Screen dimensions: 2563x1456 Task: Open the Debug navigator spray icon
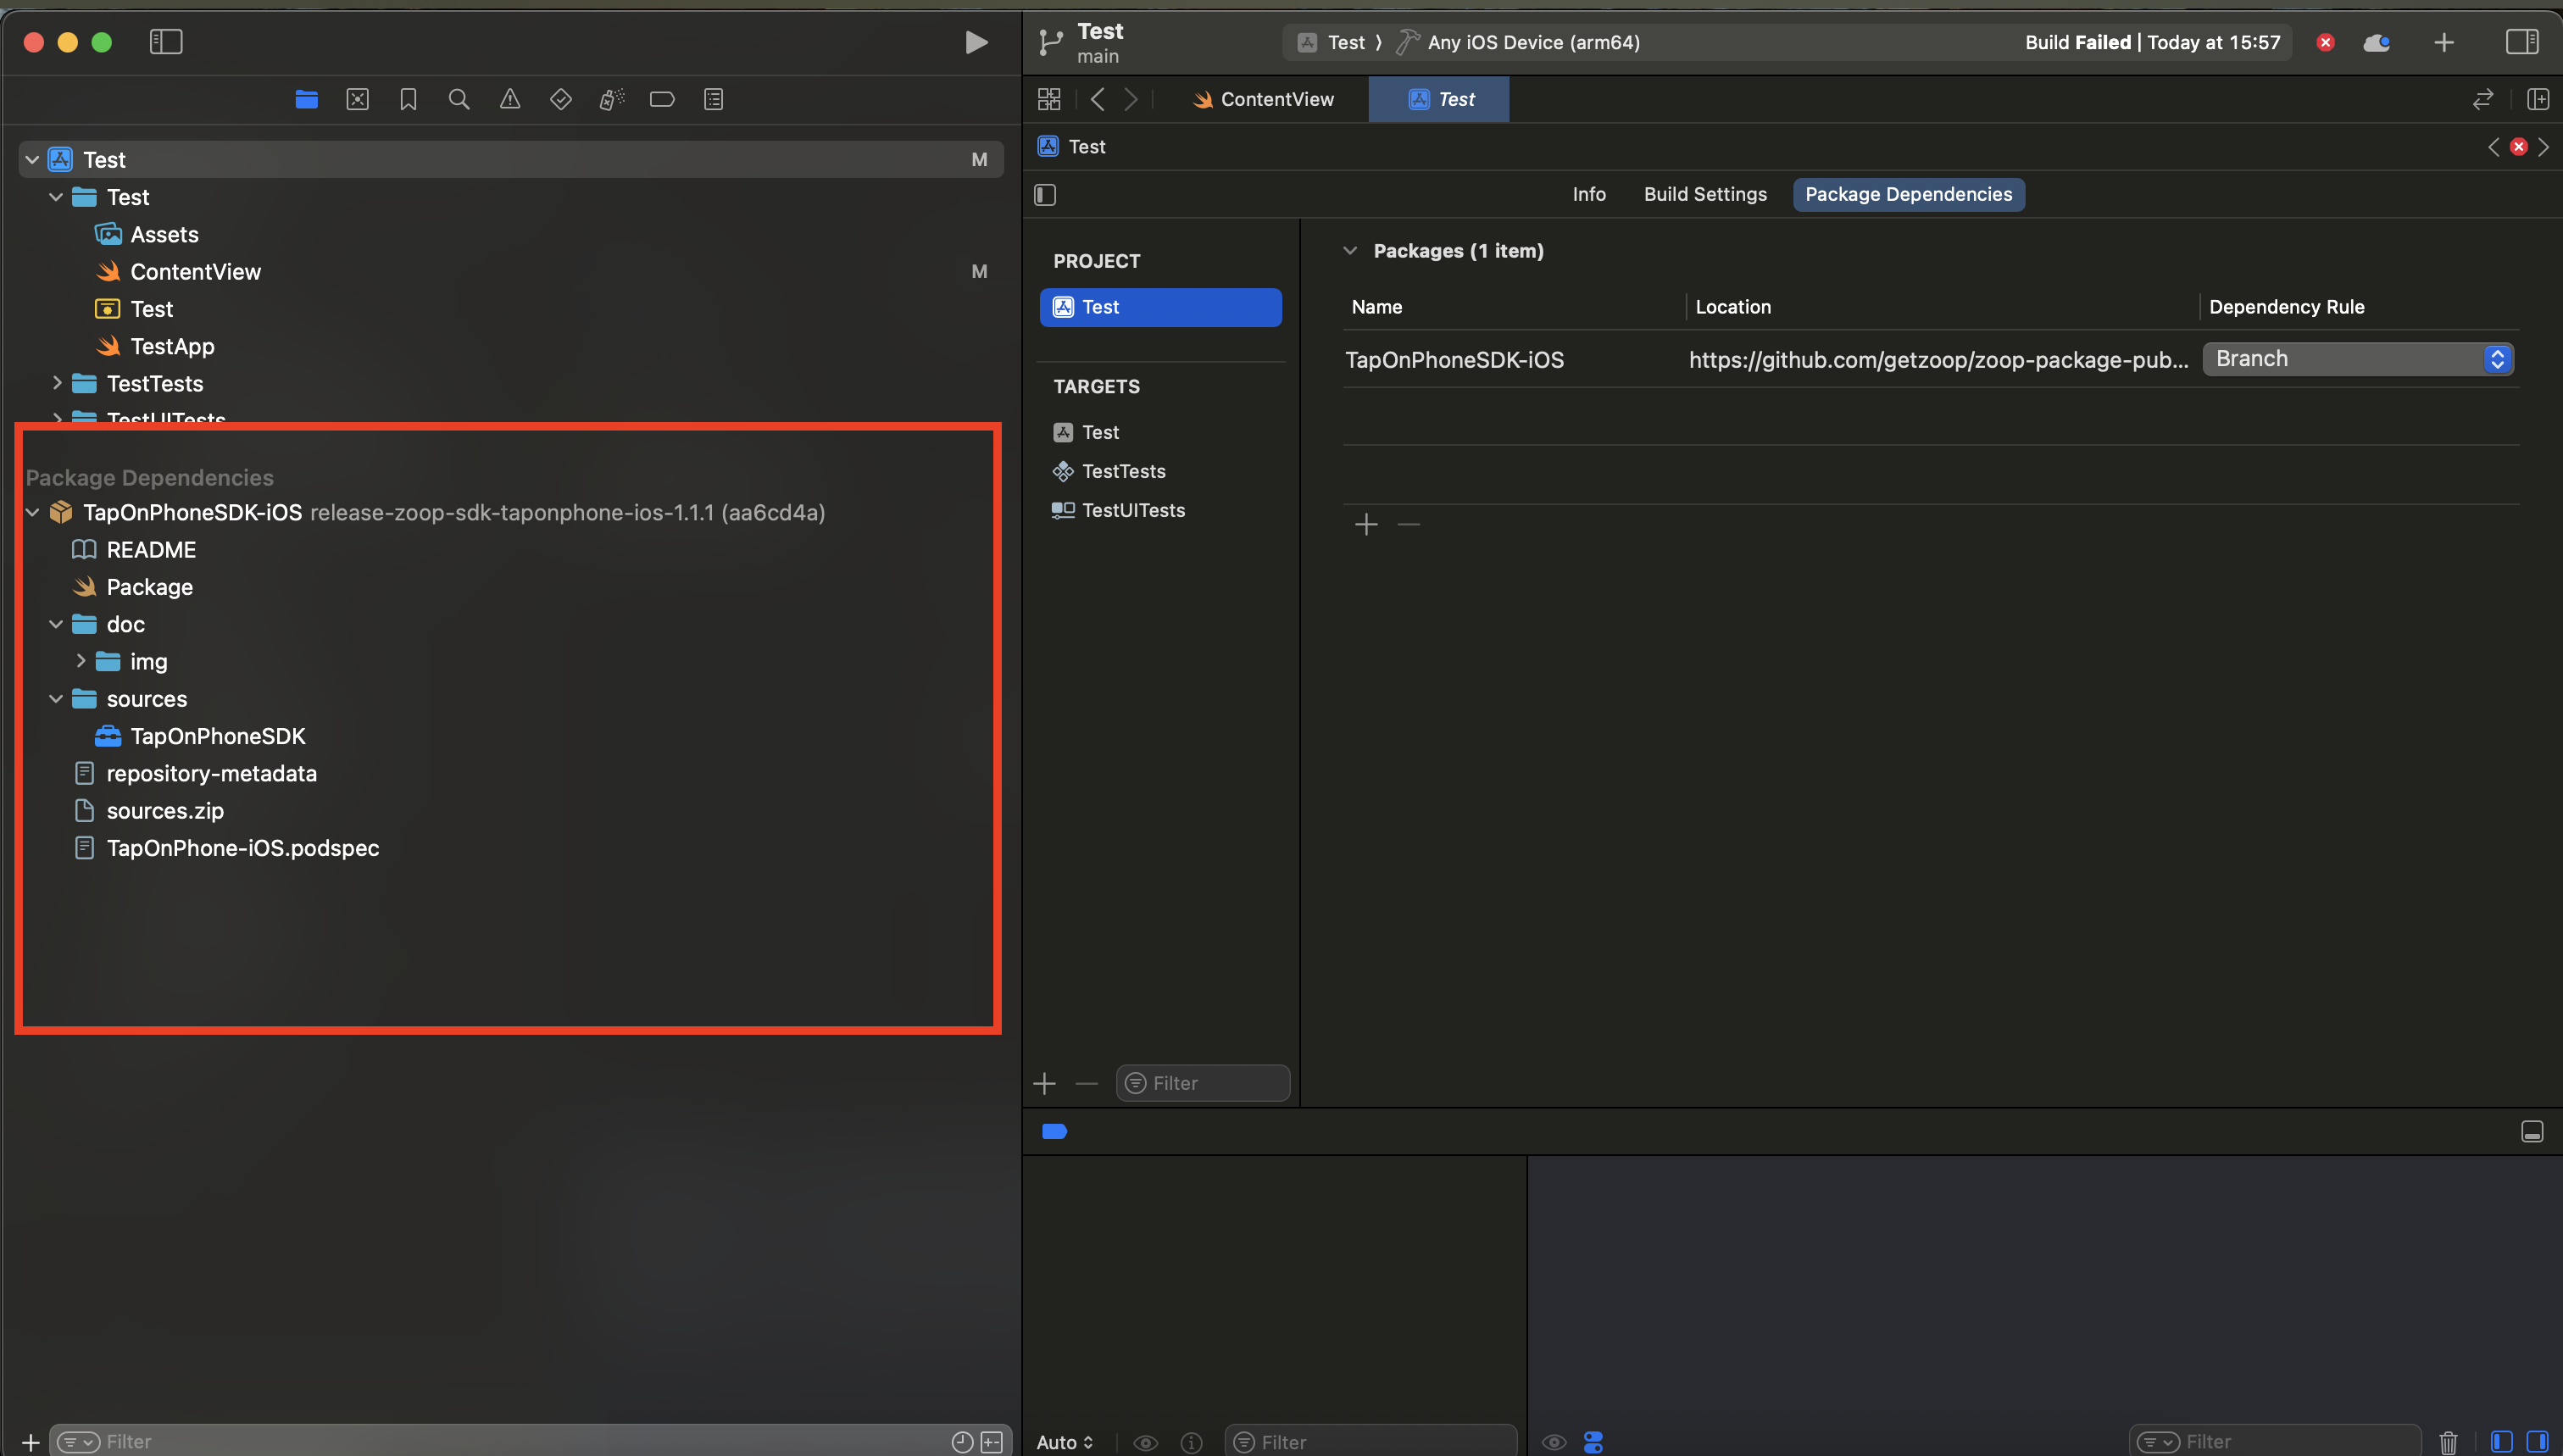(x=612, y=99)
